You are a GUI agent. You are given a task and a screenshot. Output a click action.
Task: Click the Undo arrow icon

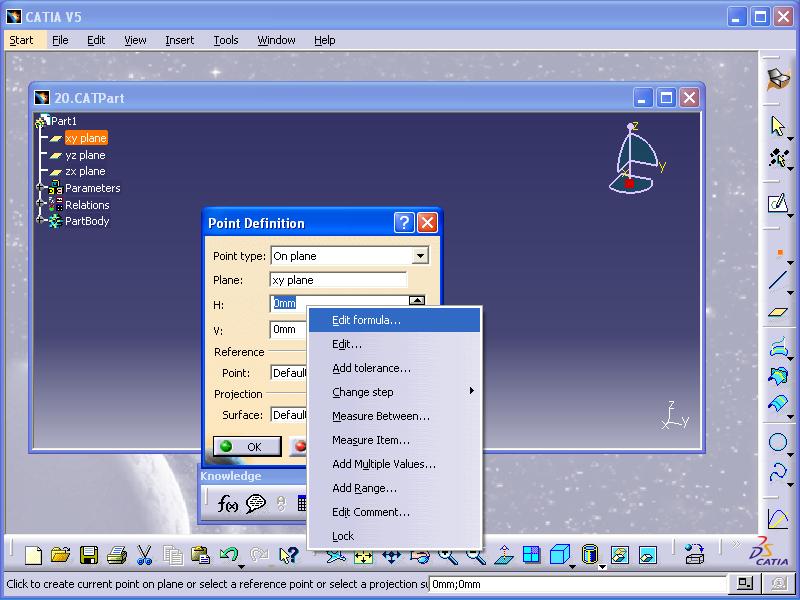tap(229, 555)
